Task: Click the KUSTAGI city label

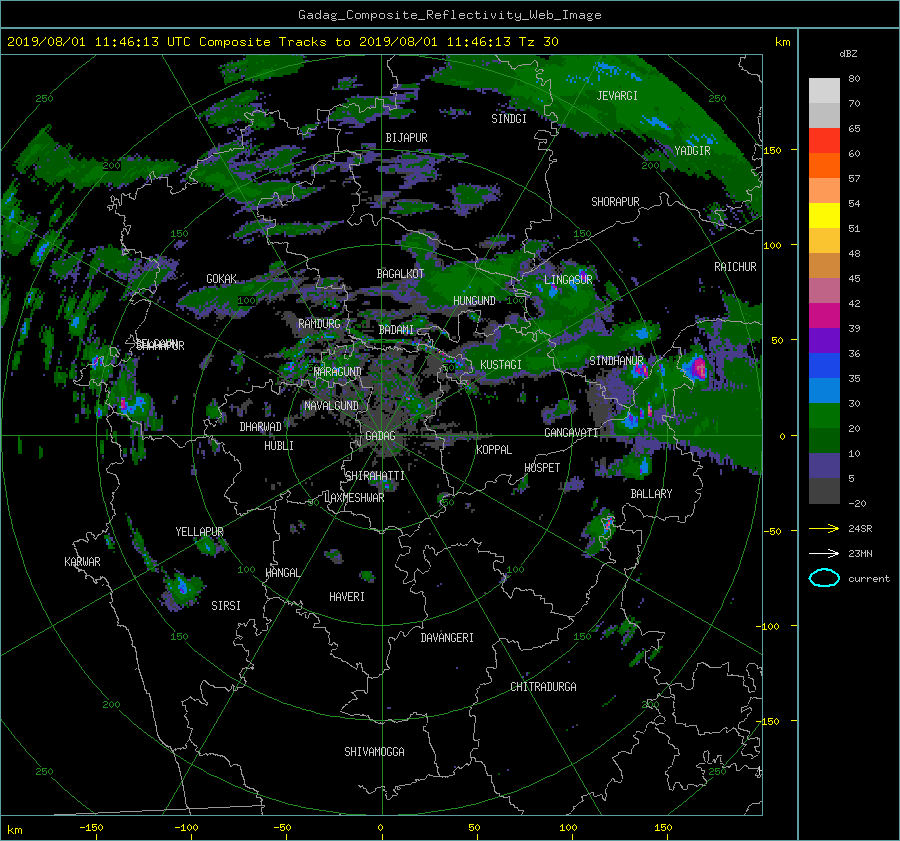Action: click(501, 365)
